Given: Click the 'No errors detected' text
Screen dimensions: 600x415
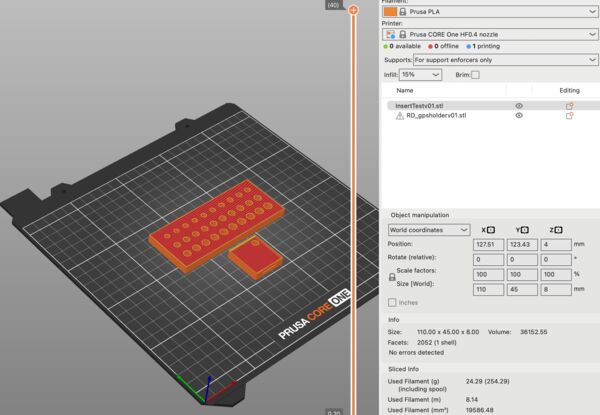Looking at the screenshot, I should (x=416, y=353).
